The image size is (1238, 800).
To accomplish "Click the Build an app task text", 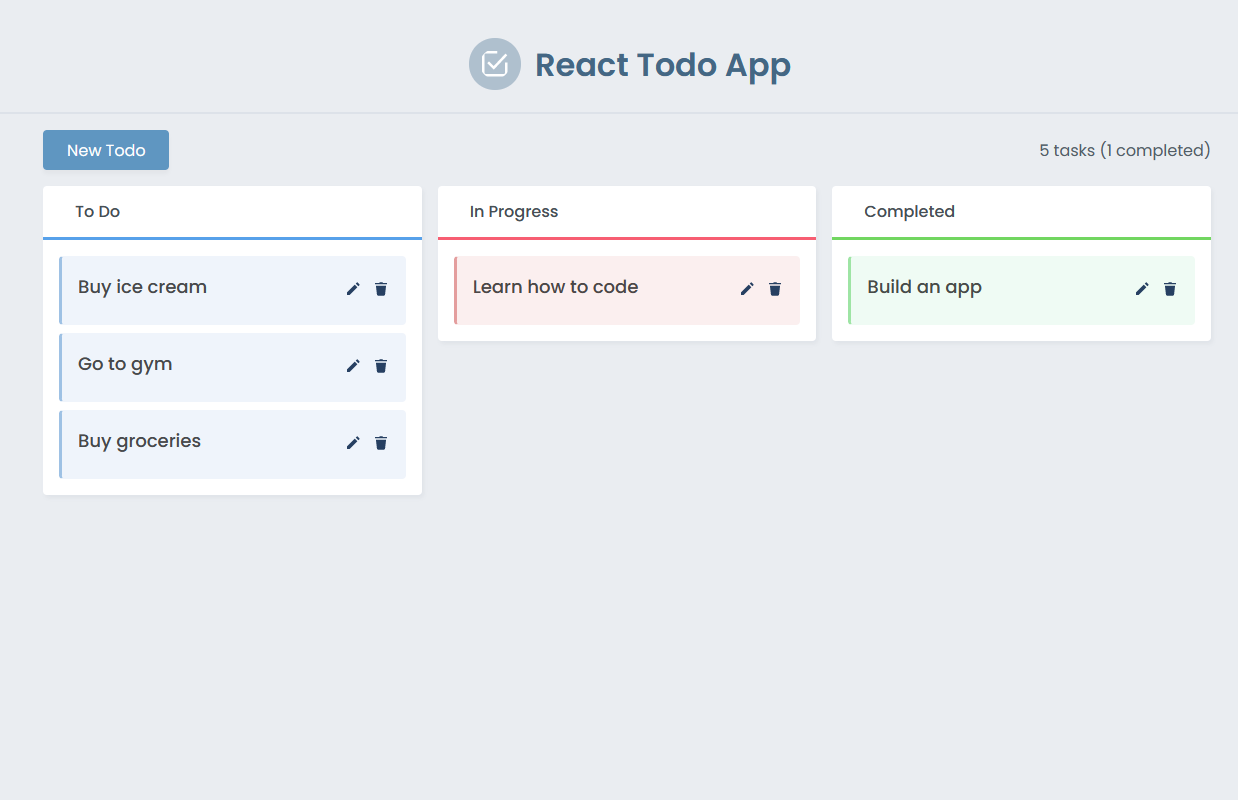I will pos(924,288).
